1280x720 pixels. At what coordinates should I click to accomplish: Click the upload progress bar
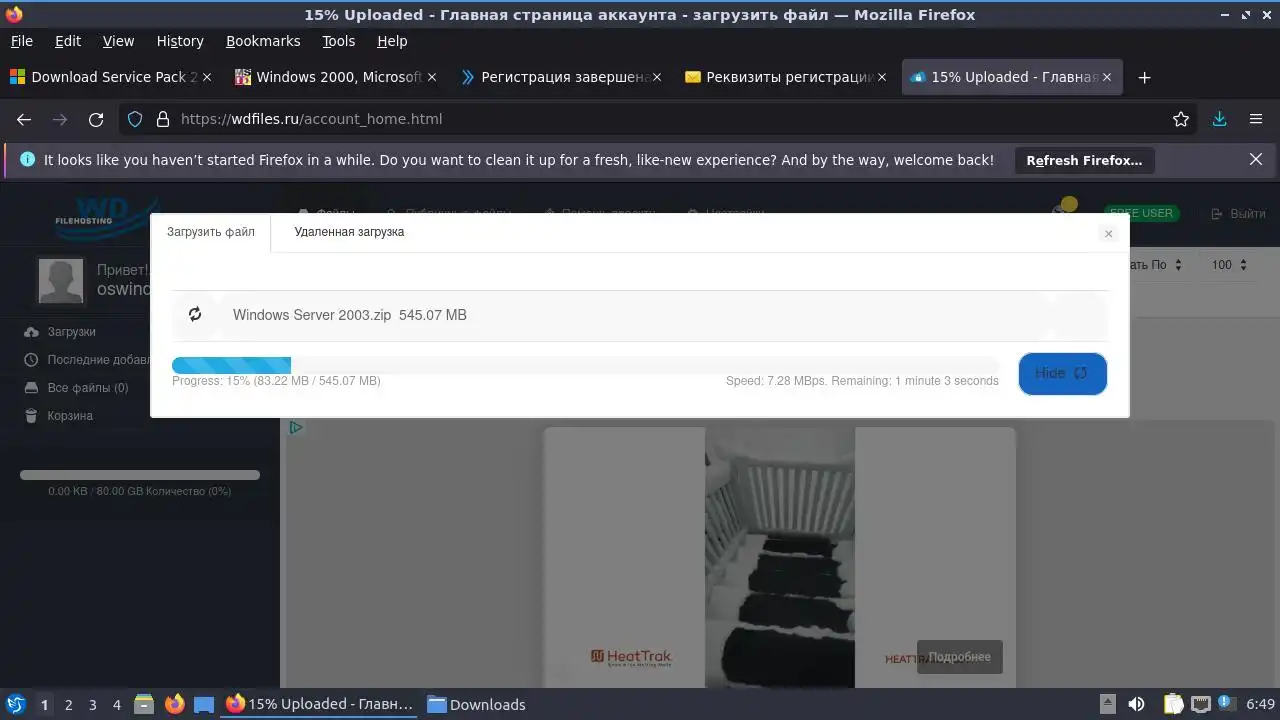[585, 366]
